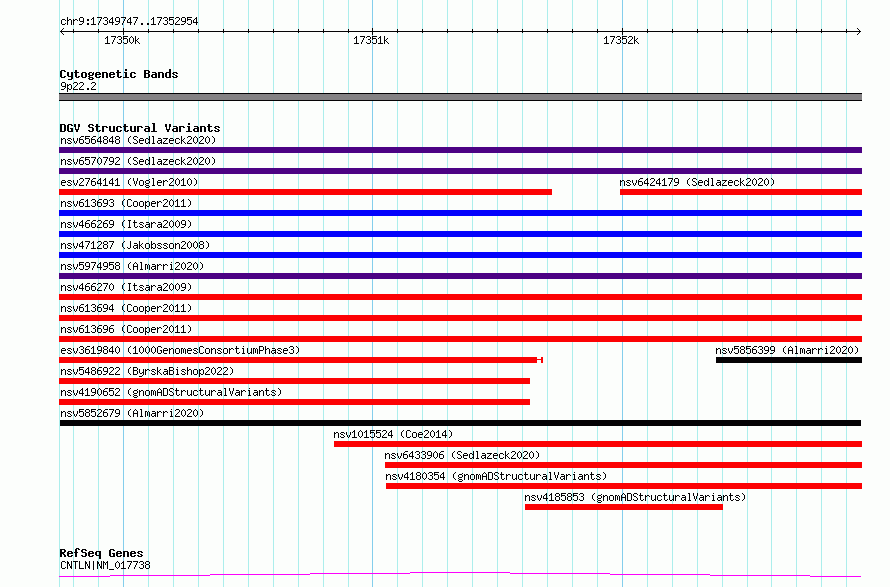Image resolution: width=890 pixels, height=587 pixels.
Task: Open nsv5852679 (Almarri2020) label
Action: click(132, 413)
